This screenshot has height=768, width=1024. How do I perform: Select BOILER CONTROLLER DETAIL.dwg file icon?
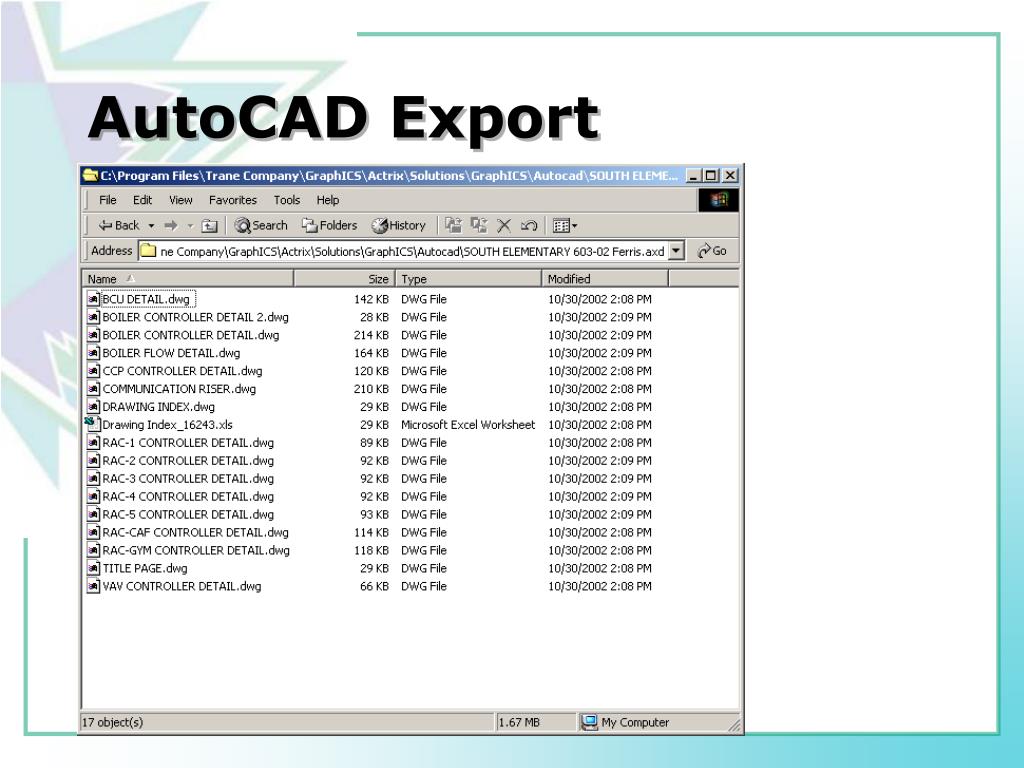pos(93,335)
